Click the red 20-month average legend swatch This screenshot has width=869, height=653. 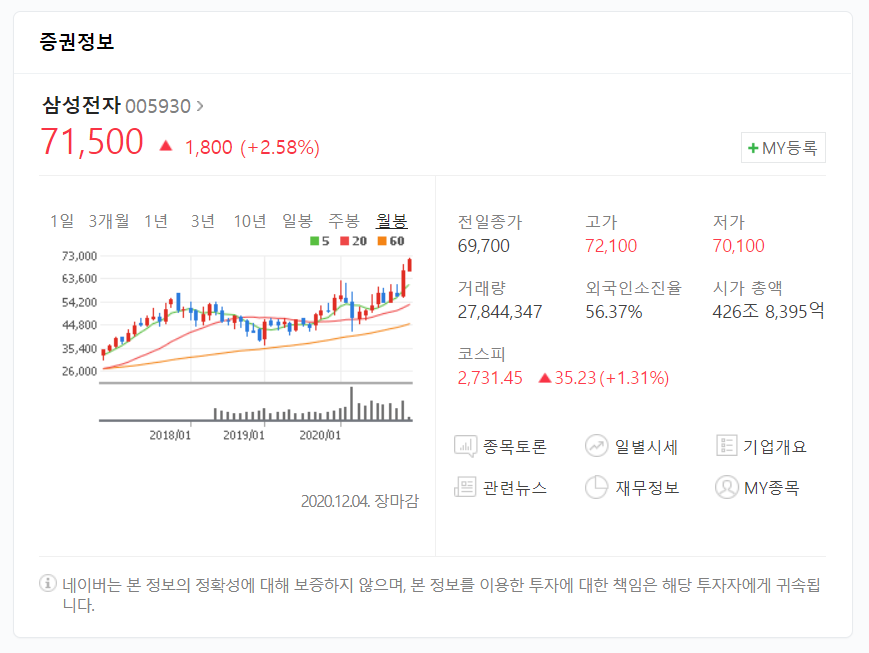345,241
